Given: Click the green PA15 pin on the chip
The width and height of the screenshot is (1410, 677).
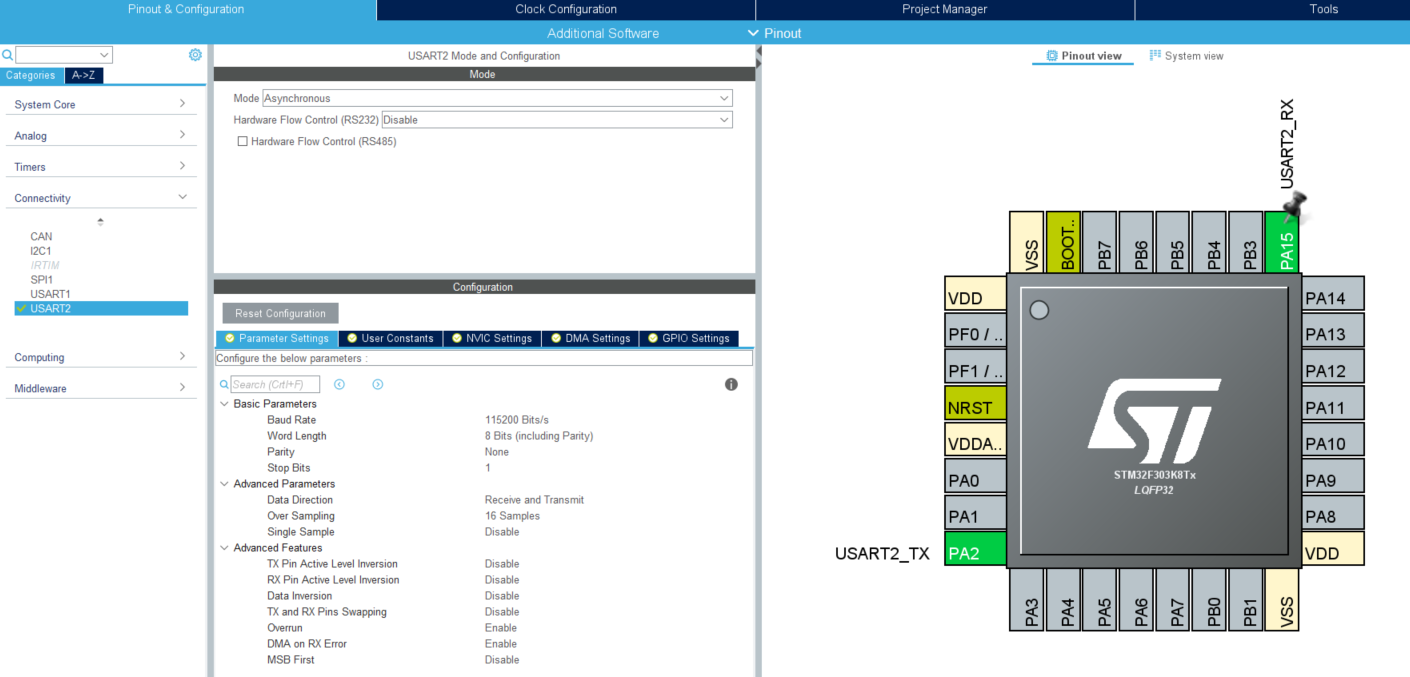Looking at the screenshot, I should [x=1282, y=241].
